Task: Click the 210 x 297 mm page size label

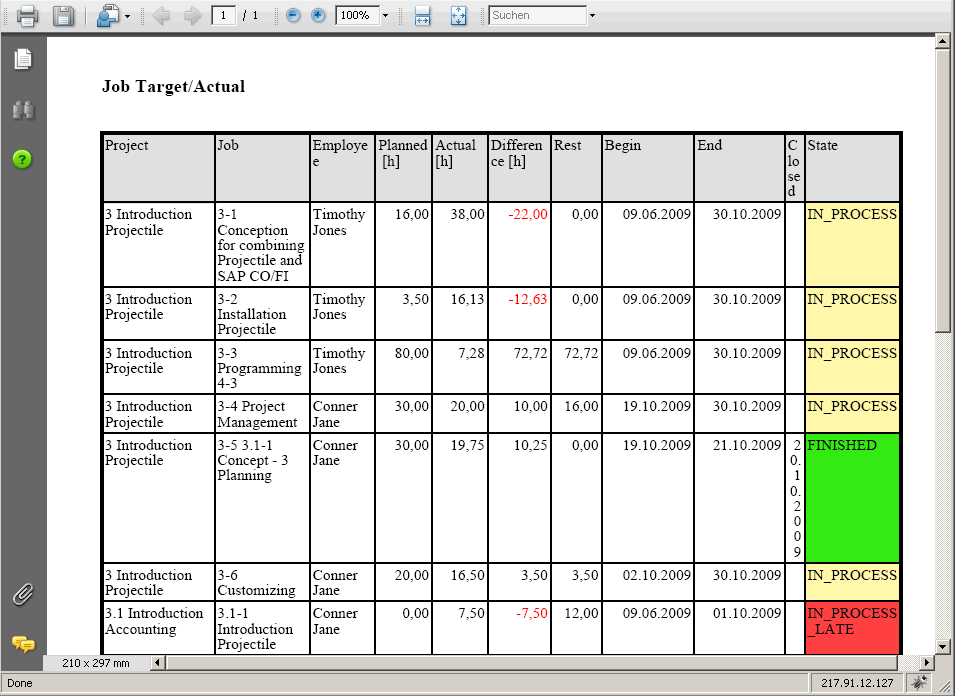Action: 95,663
